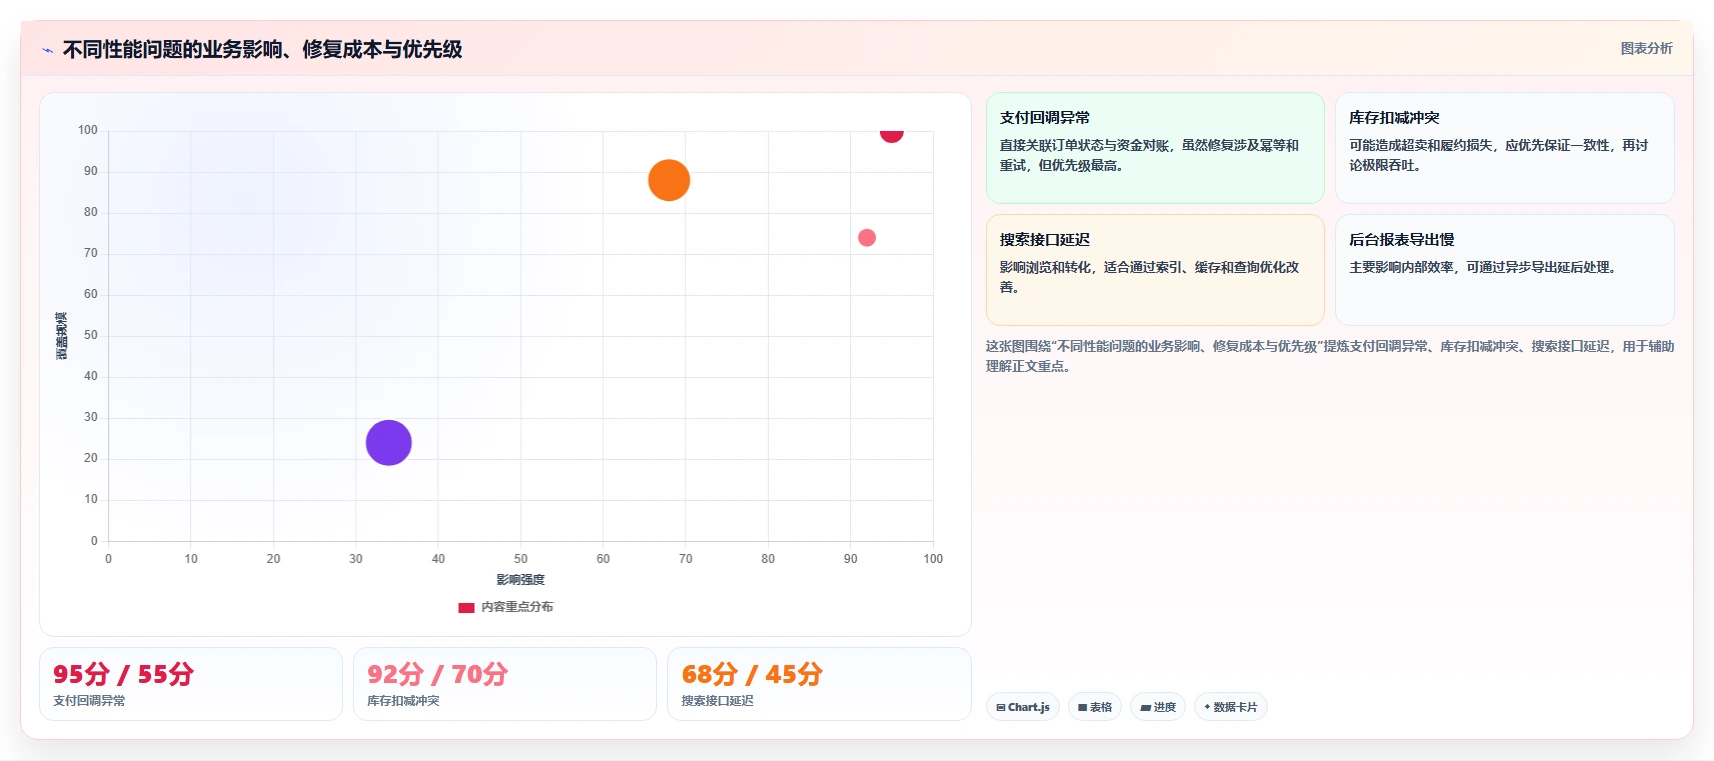Click the 68分 / 45分 stat card
The image size is (1714, 761).
(819, 684)
